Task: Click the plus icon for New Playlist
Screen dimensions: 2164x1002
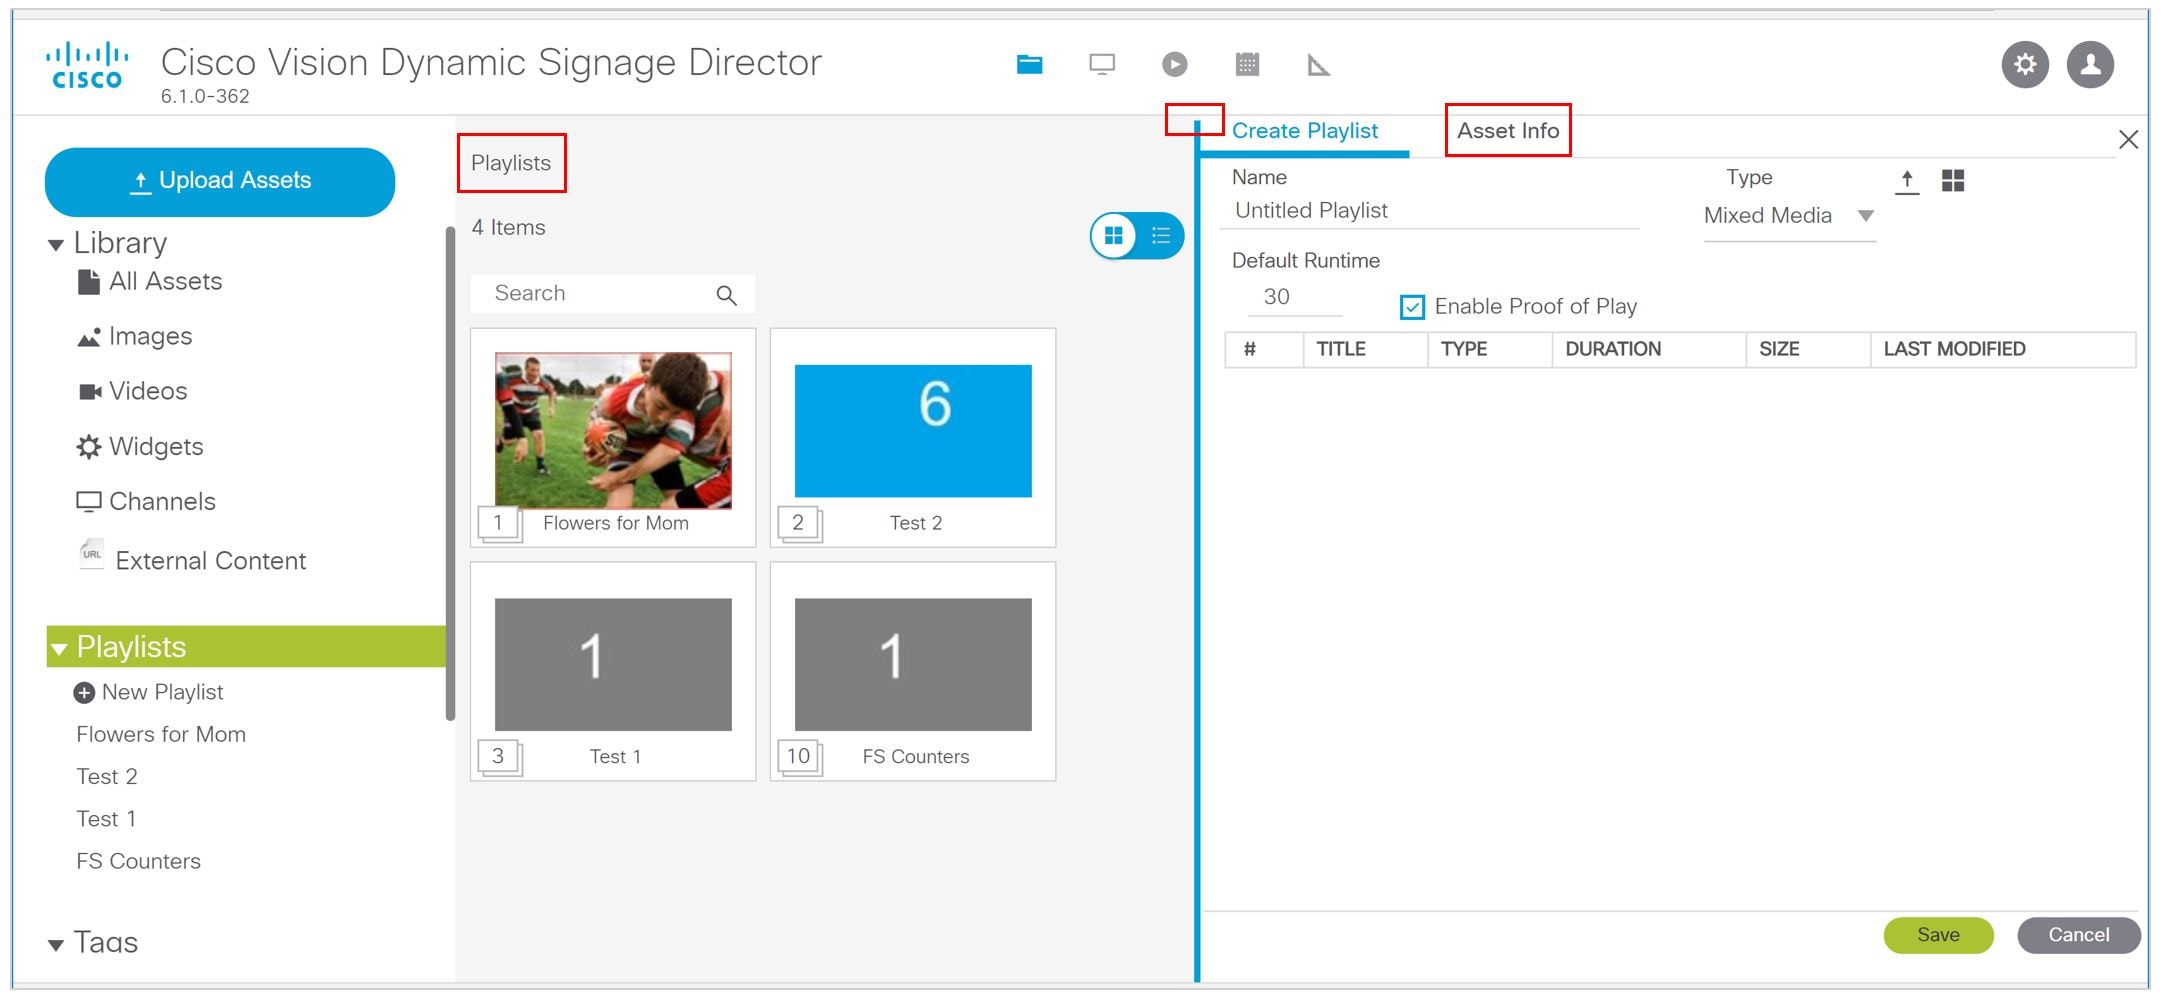Action: pyautogui.click(x=84, y=693)
